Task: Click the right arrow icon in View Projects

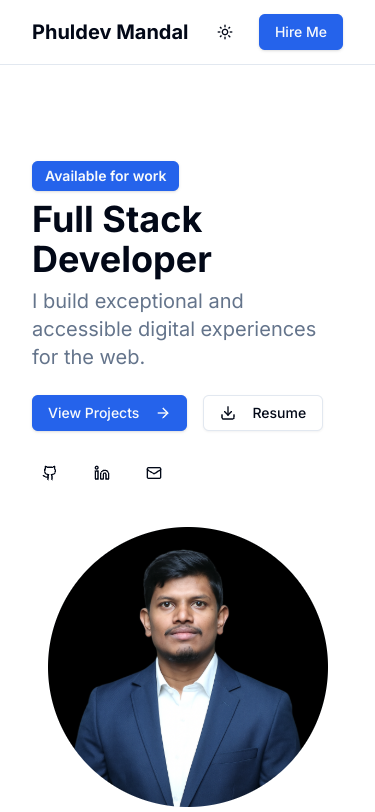Action: click(x=163, y=413)
